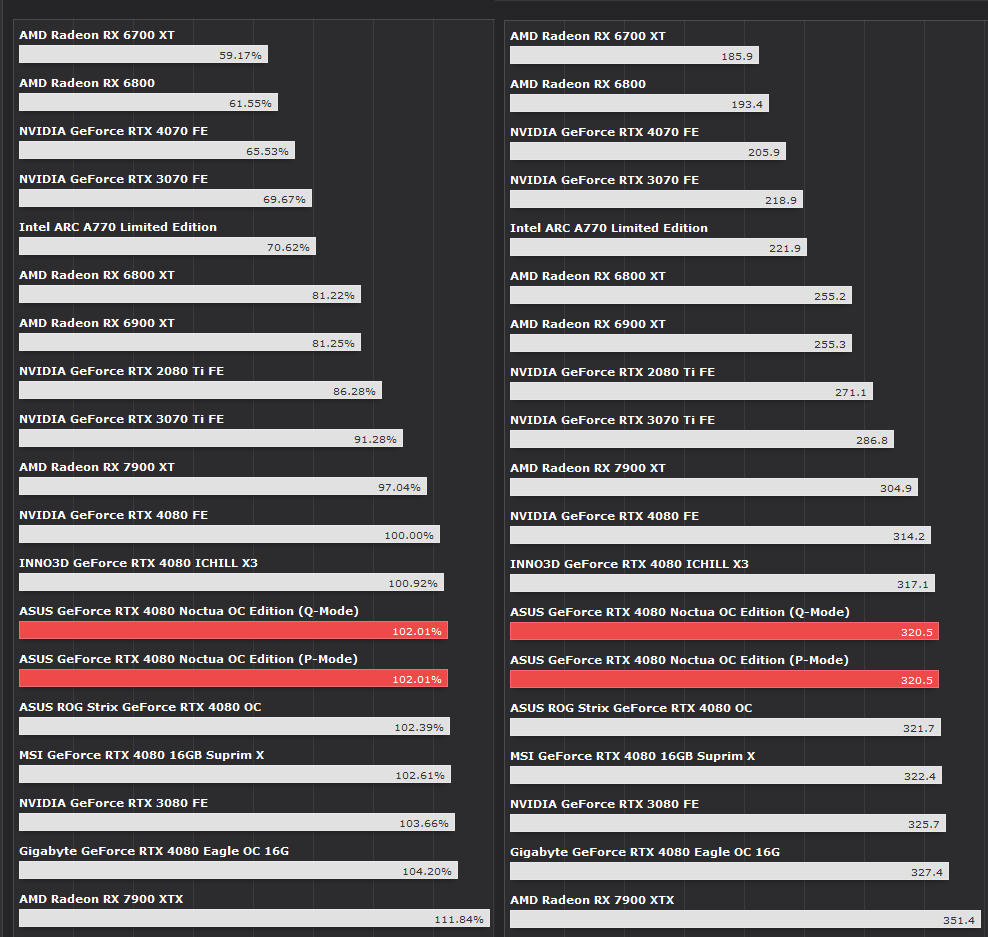The width and height of the screenshot is (988, 937).
Task: Click AMD Radeon RX 7900 XTX label in right chart
Action: (592, 900)
